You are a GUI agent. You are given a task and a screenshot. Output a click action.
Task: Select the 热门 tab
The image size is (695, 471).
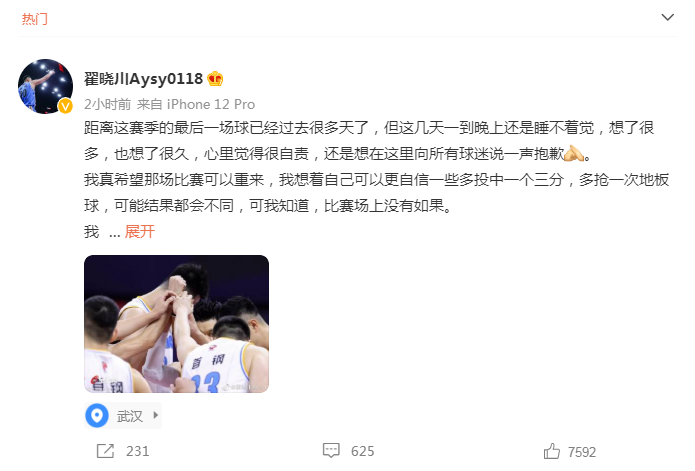click(35, 19)
